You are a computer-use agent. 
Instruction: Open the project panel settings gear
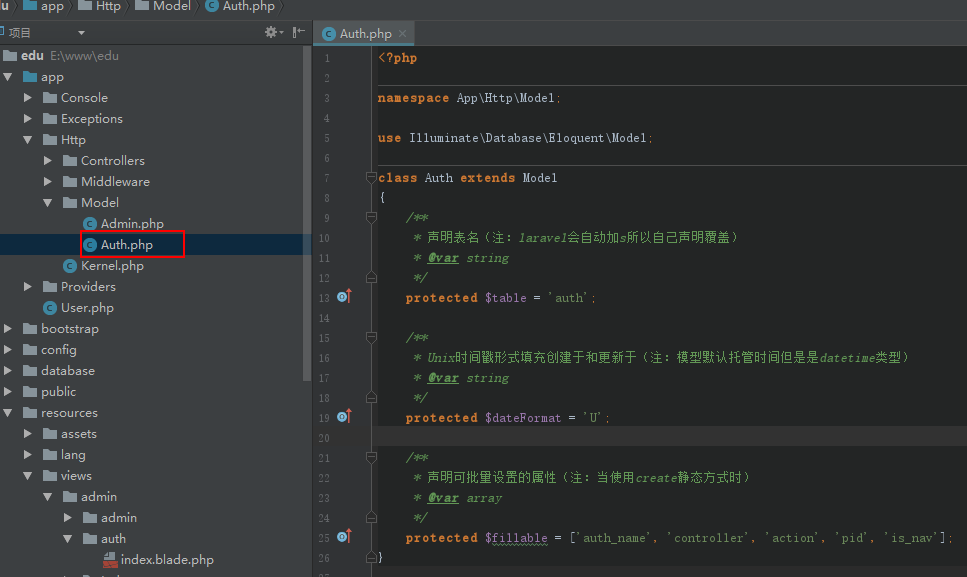(x=270, y=32)
